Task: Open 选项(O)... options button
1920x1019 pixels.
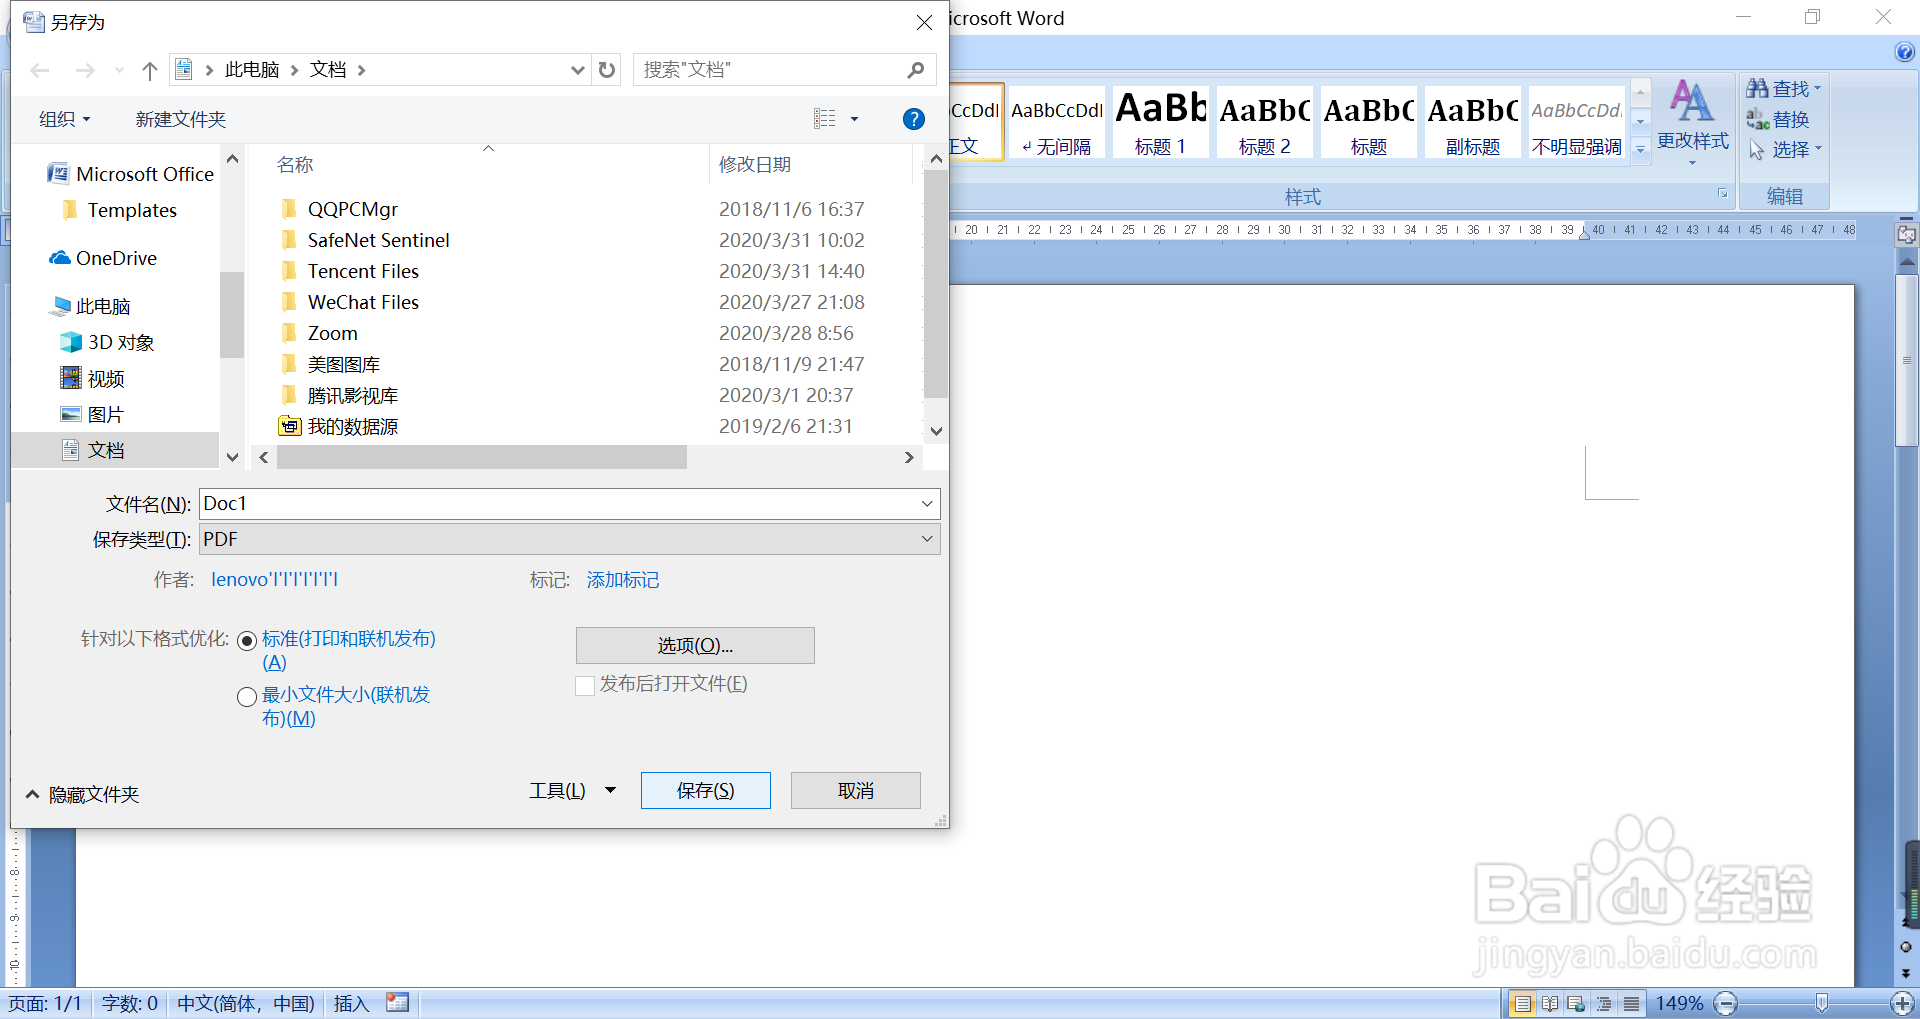Action: (695, 645)
